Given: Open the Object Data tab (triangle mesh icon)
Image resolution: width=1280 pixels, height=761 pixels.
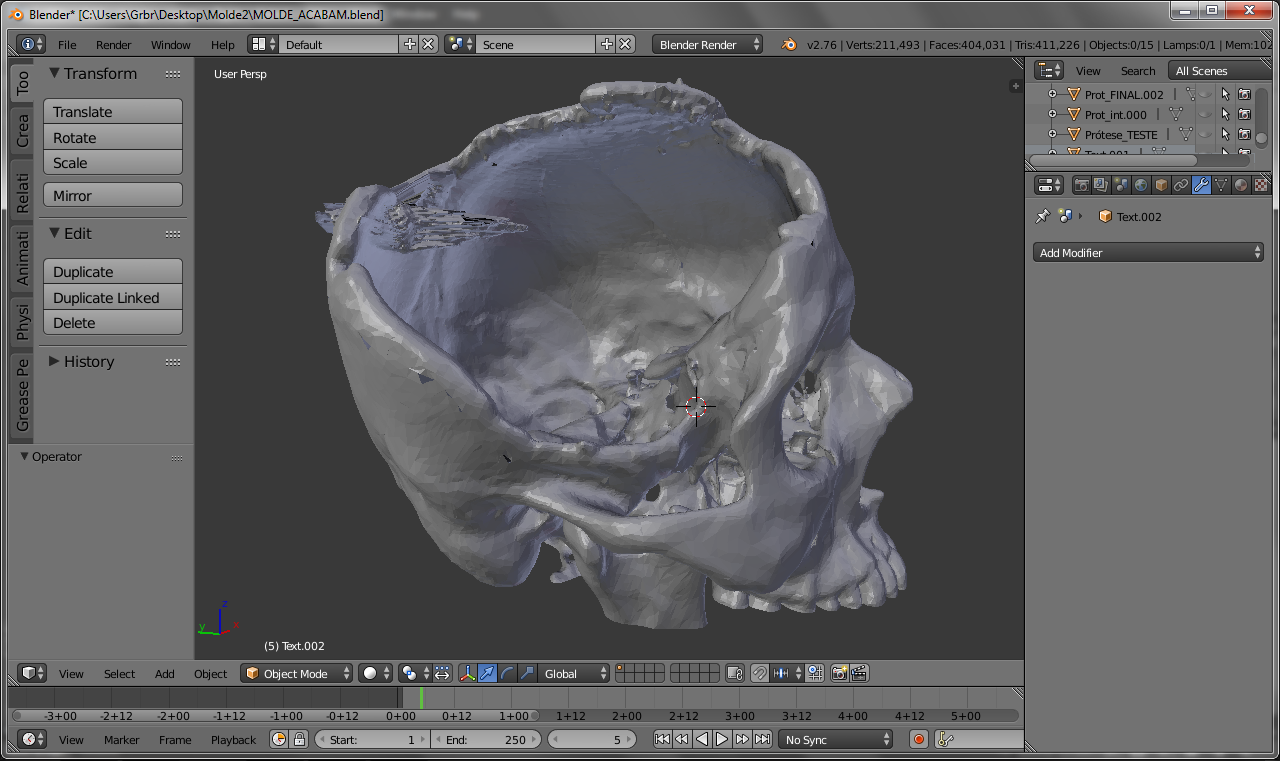Looking at the screenshot, I should [x=1221, y=185].
